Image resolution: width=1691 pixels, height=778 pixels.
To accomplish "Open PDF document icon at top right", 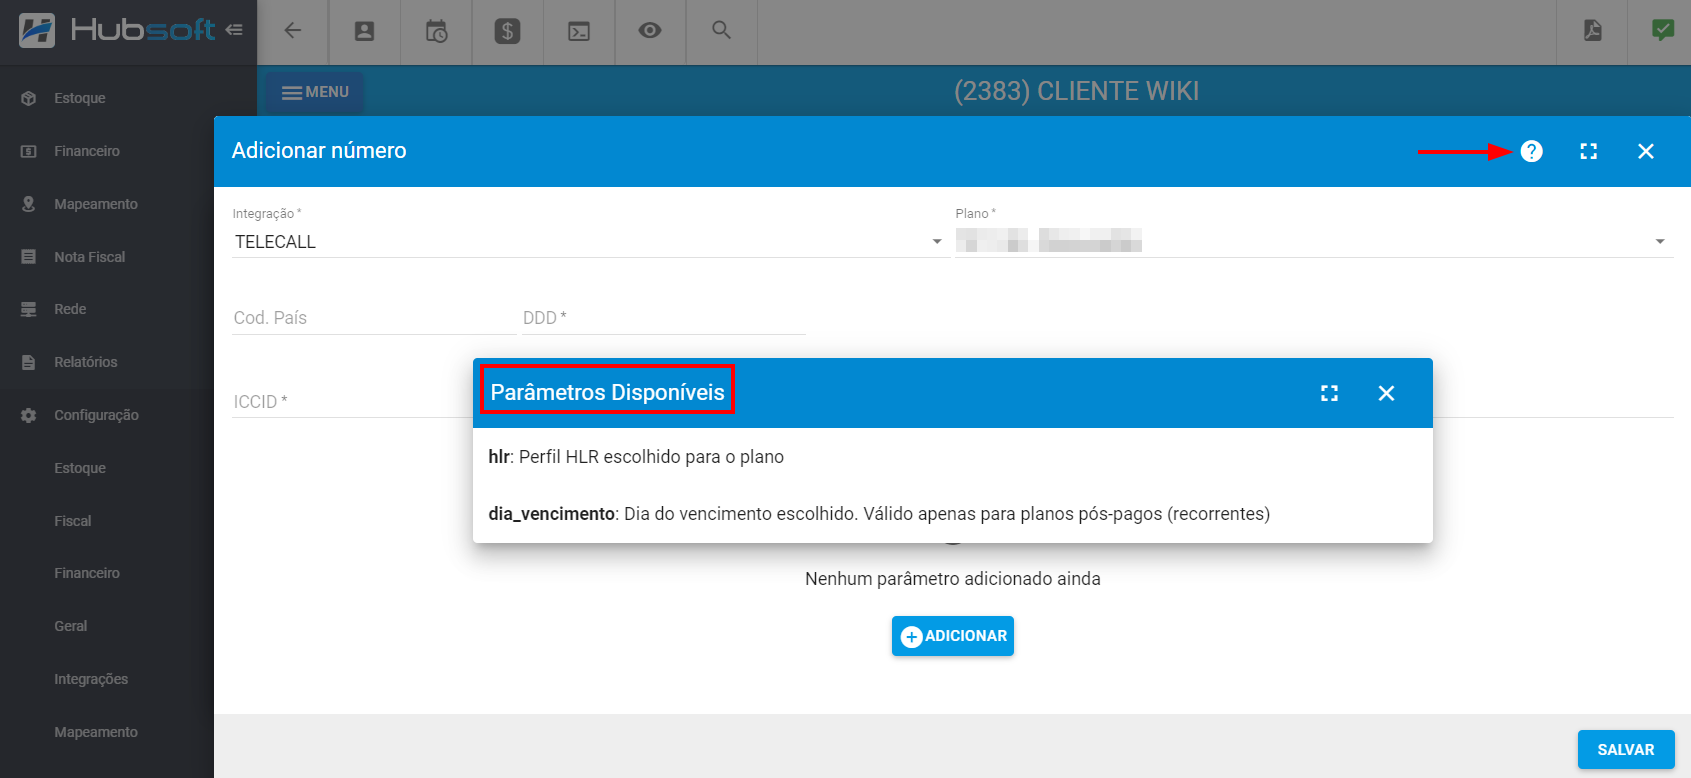I will click(1593, 31).
